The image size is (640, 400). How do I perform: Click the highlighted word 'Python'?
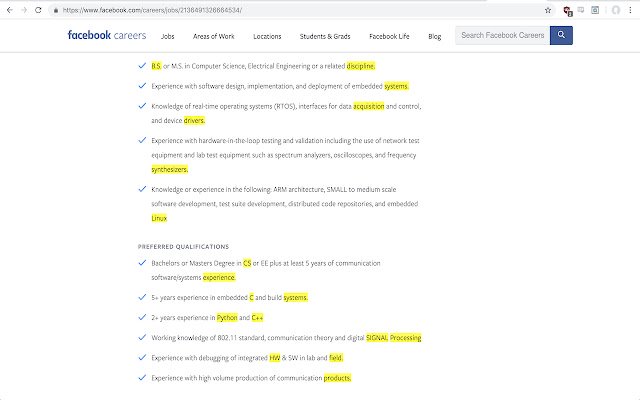227,318
